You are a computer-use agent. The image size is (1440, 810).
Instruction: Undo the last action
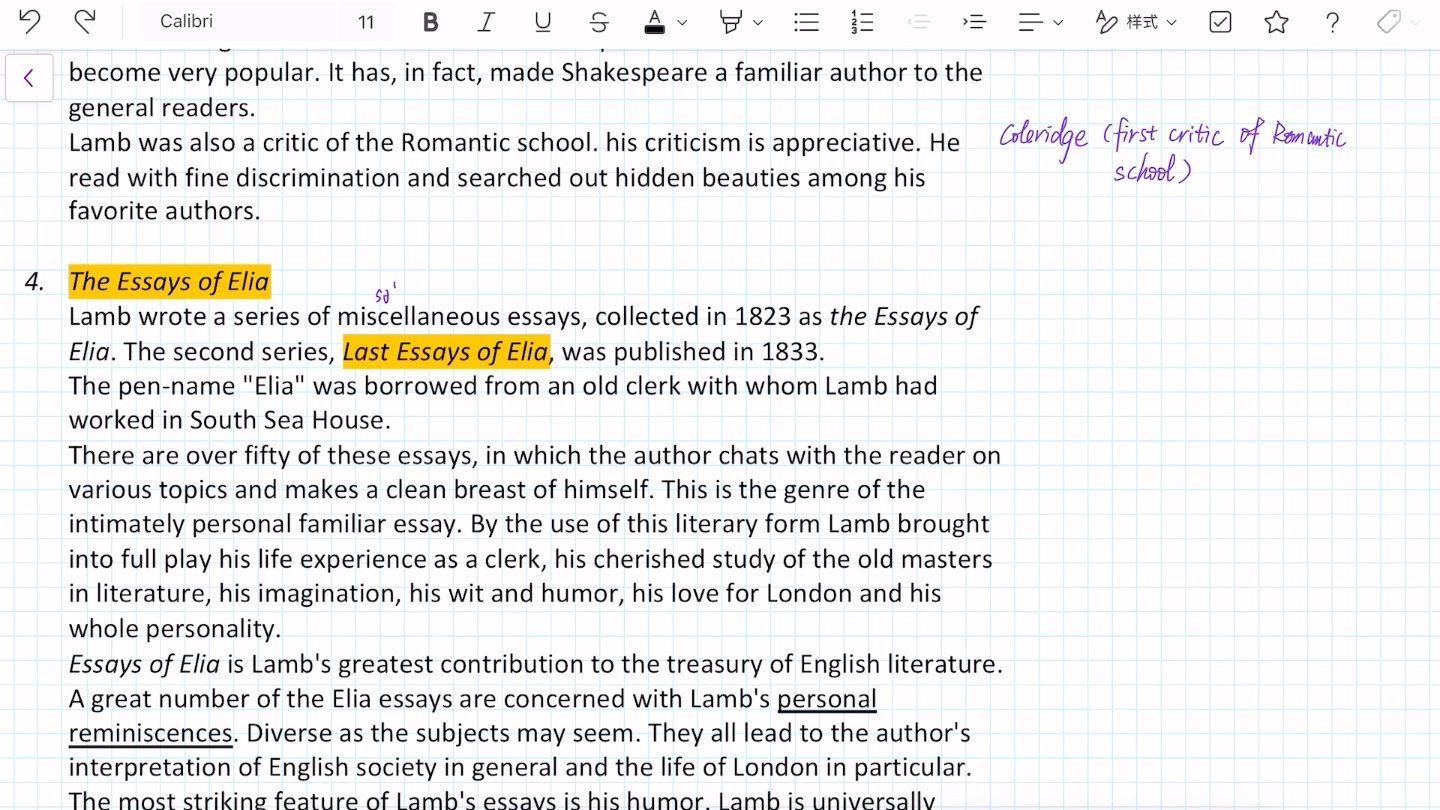[31, 21]
